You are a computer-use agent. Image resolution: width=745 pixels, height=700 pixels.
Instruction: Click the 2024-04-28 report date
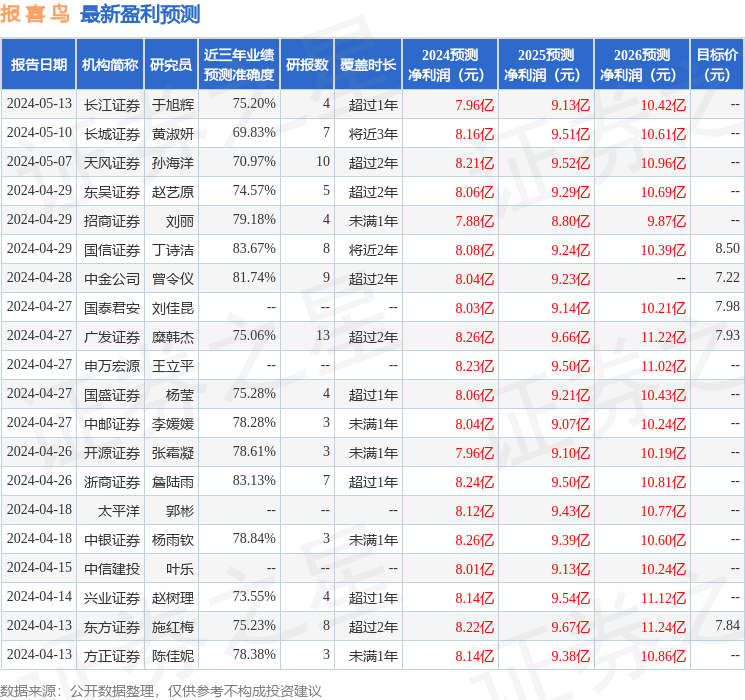(39, 277)
